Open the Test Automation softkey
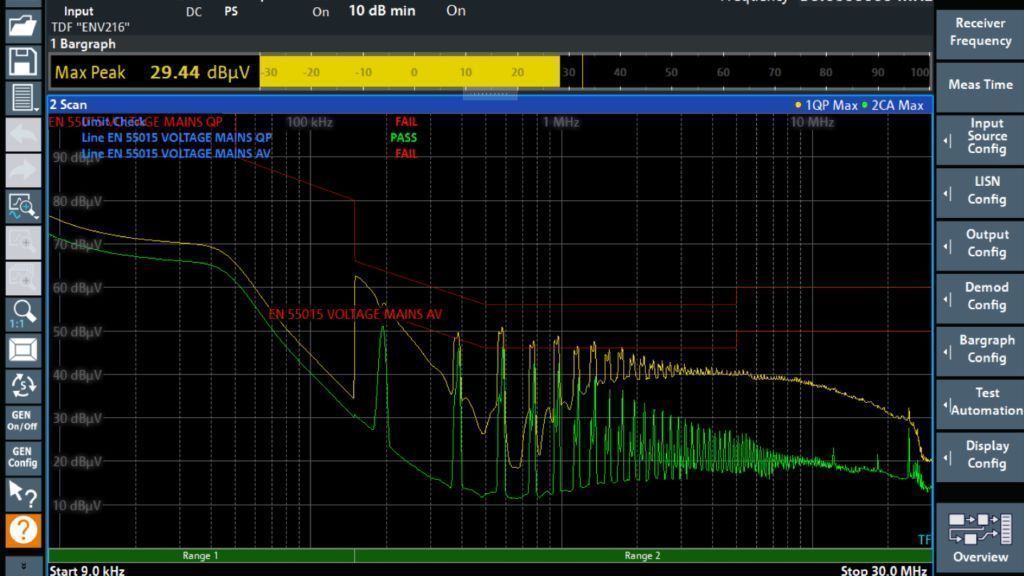 (x=985, y=402)
